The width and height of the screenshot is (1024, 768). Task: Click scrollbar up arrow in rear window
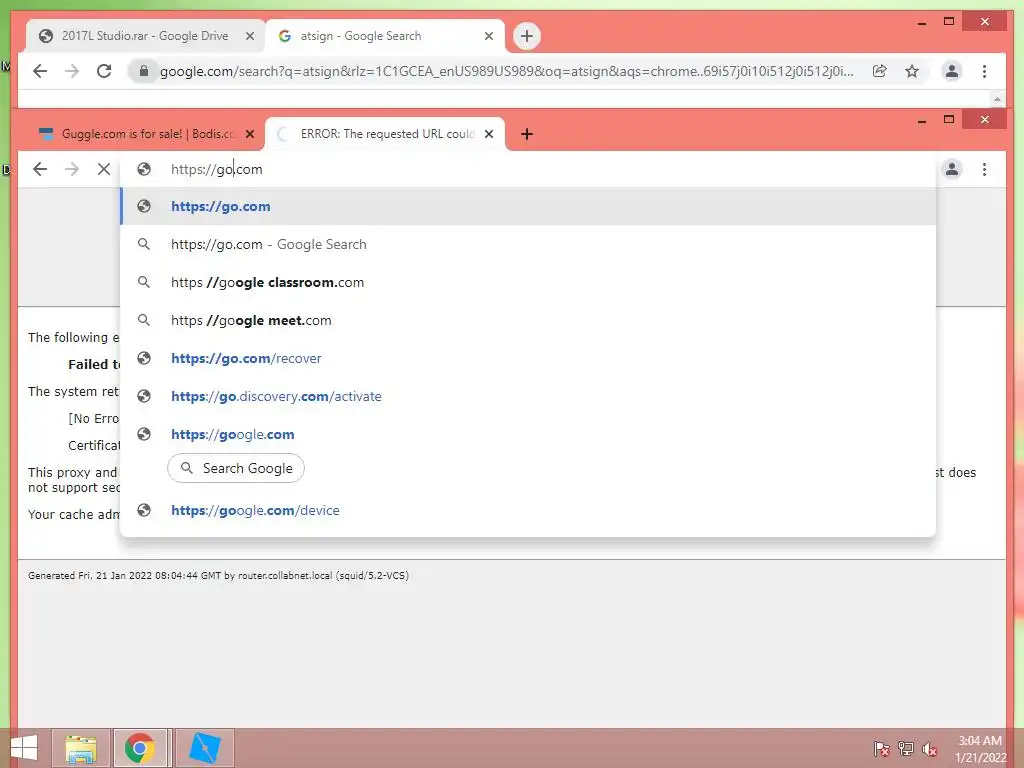pyautogui.click(x=997, y=99)
